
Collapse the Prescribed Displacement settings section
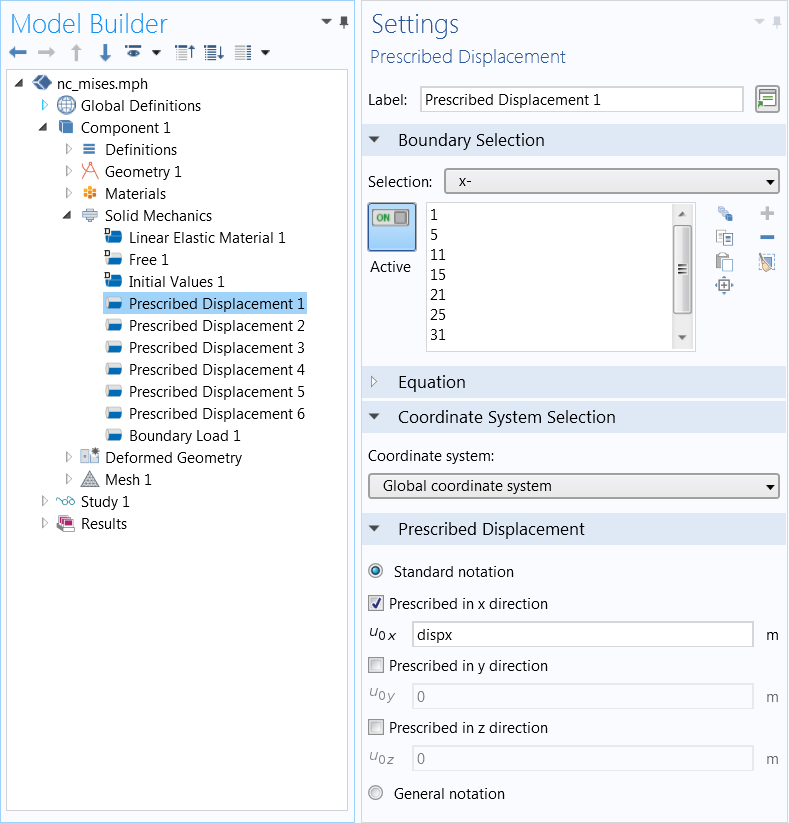point(374,529)
